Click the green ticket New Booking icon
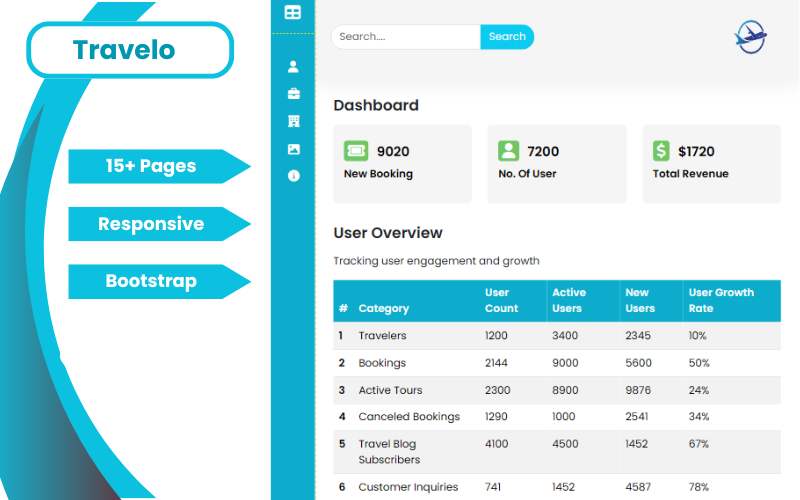Screen dimensions: 800x500 tap(355, 151)
